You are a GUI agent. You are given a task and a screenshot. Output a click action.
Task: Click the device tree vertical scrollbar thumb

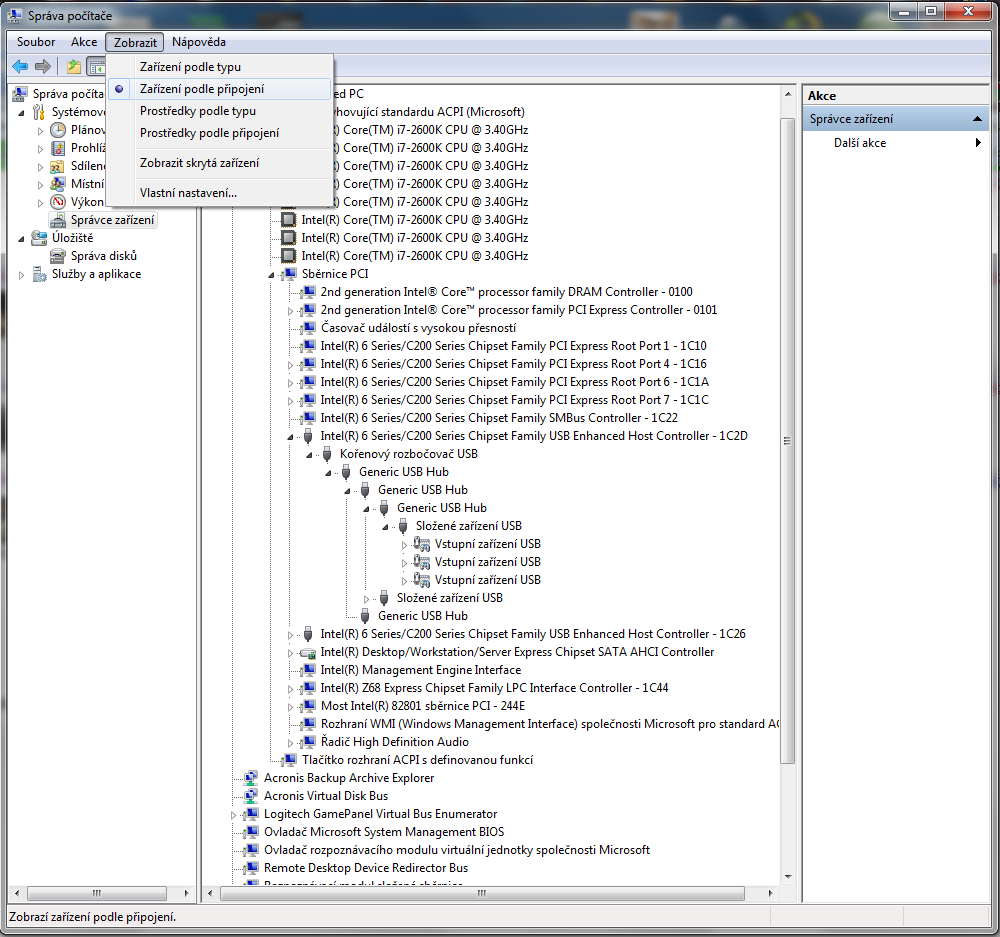point(788,442)
